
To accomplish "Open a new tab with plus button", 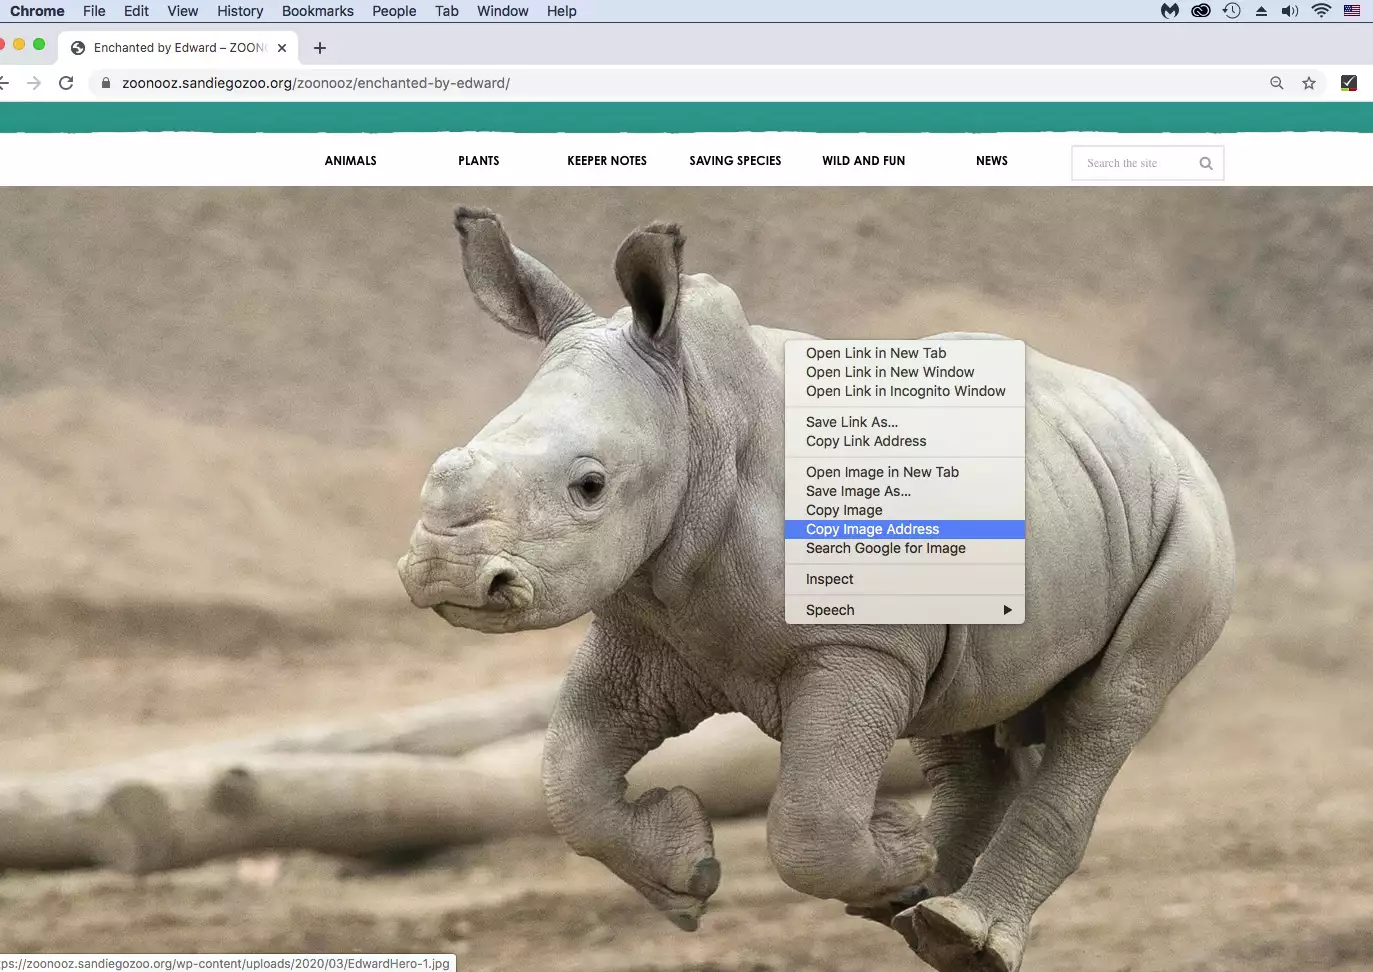I will [320, 48].
